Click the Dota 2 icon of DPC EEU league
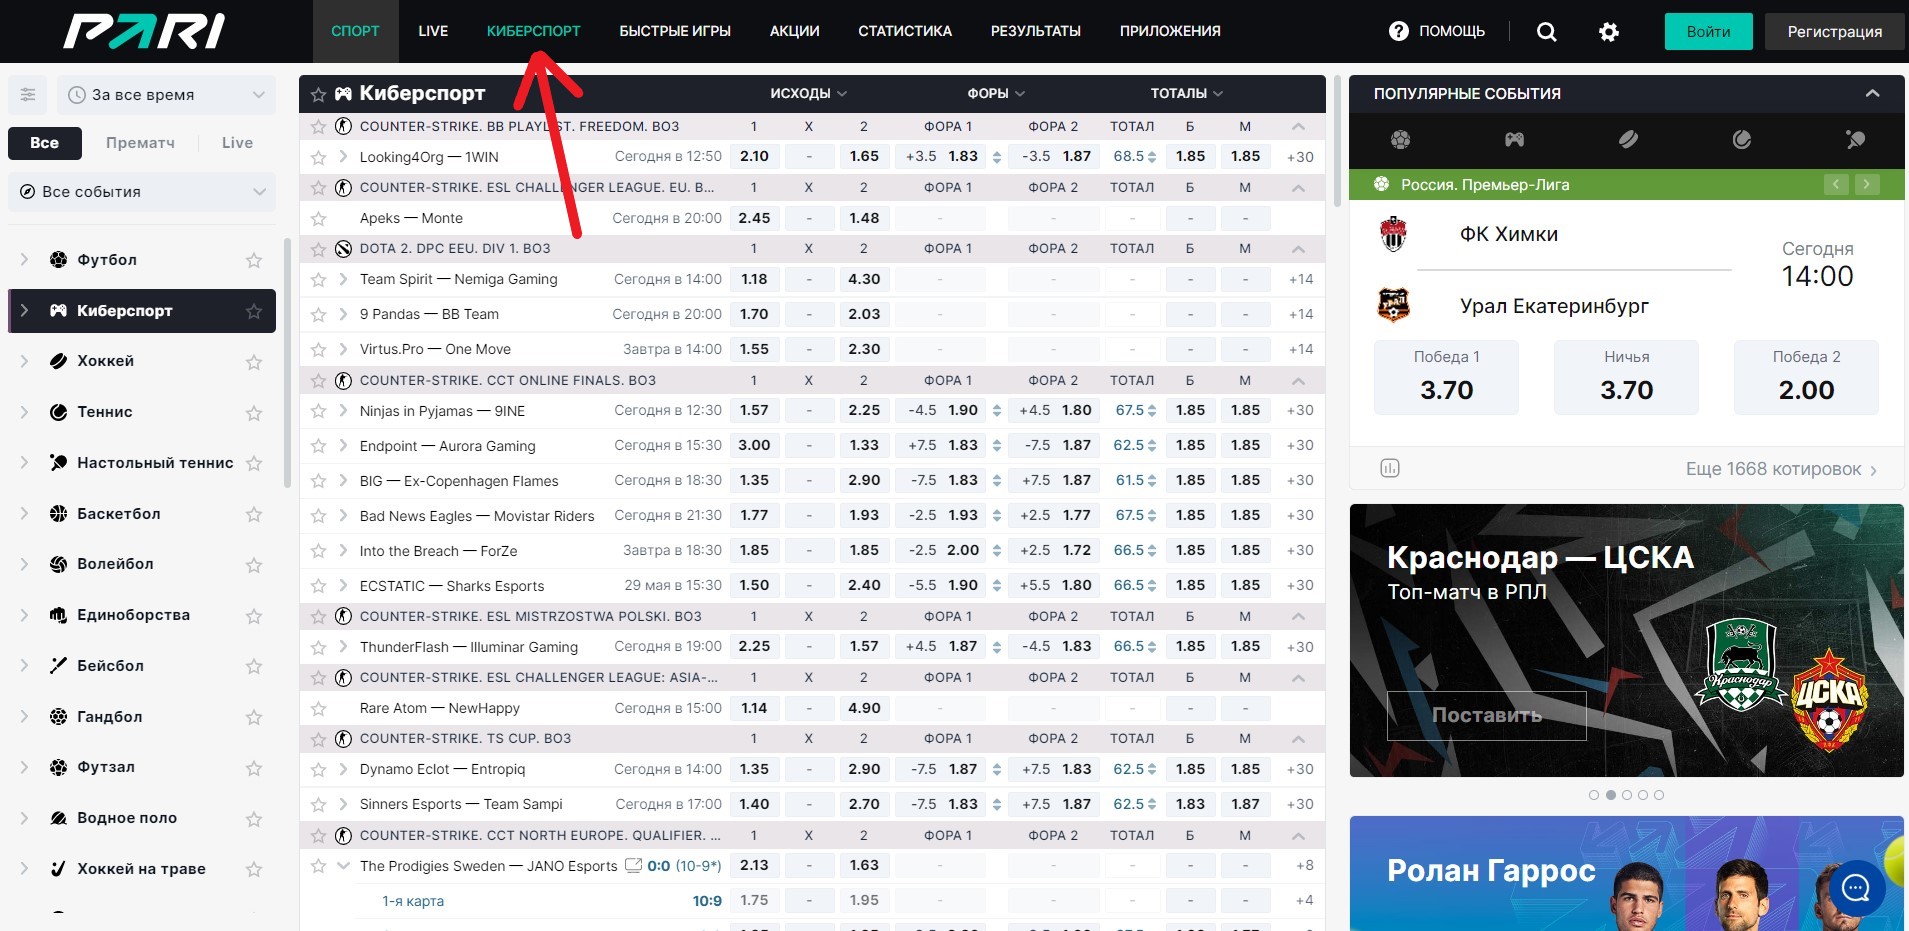Image resolution: width=1909 pixels, height=931 pixels. click(x=343, y=248)
